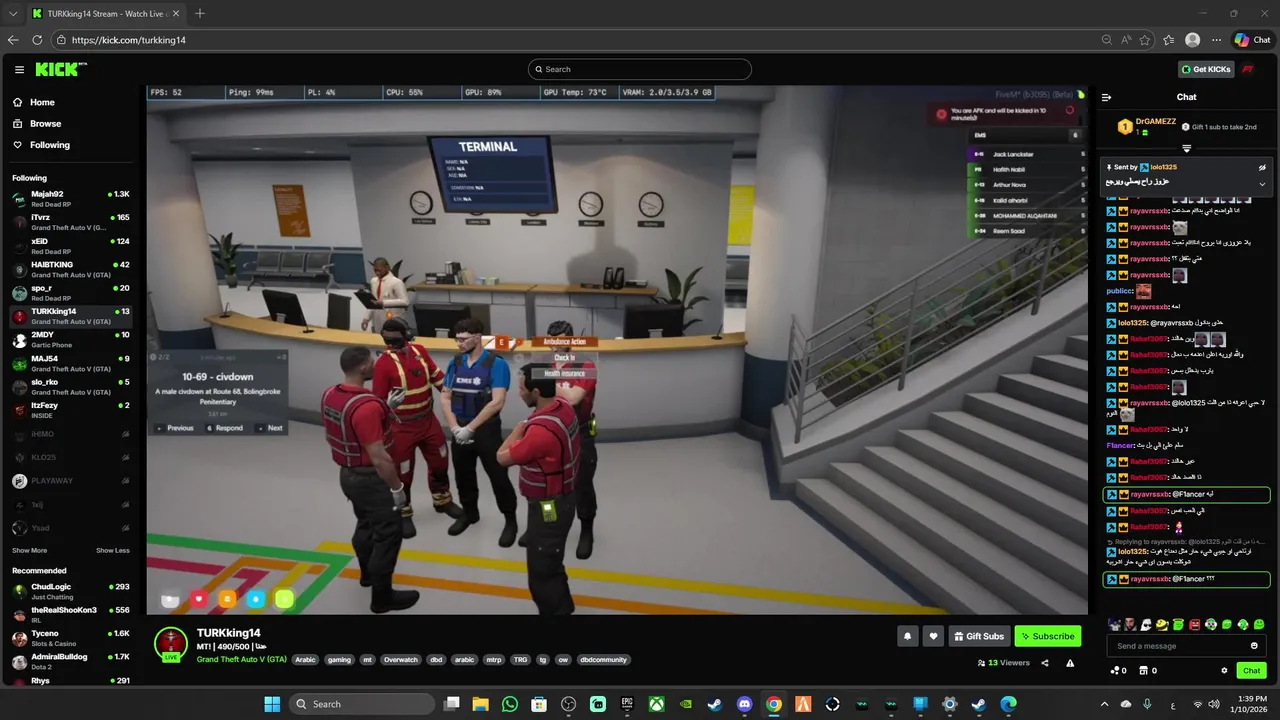Viewport: 1280px width, 720px height.
Task: Open iTvrz channel in the Following list
Action: point(70,221)
